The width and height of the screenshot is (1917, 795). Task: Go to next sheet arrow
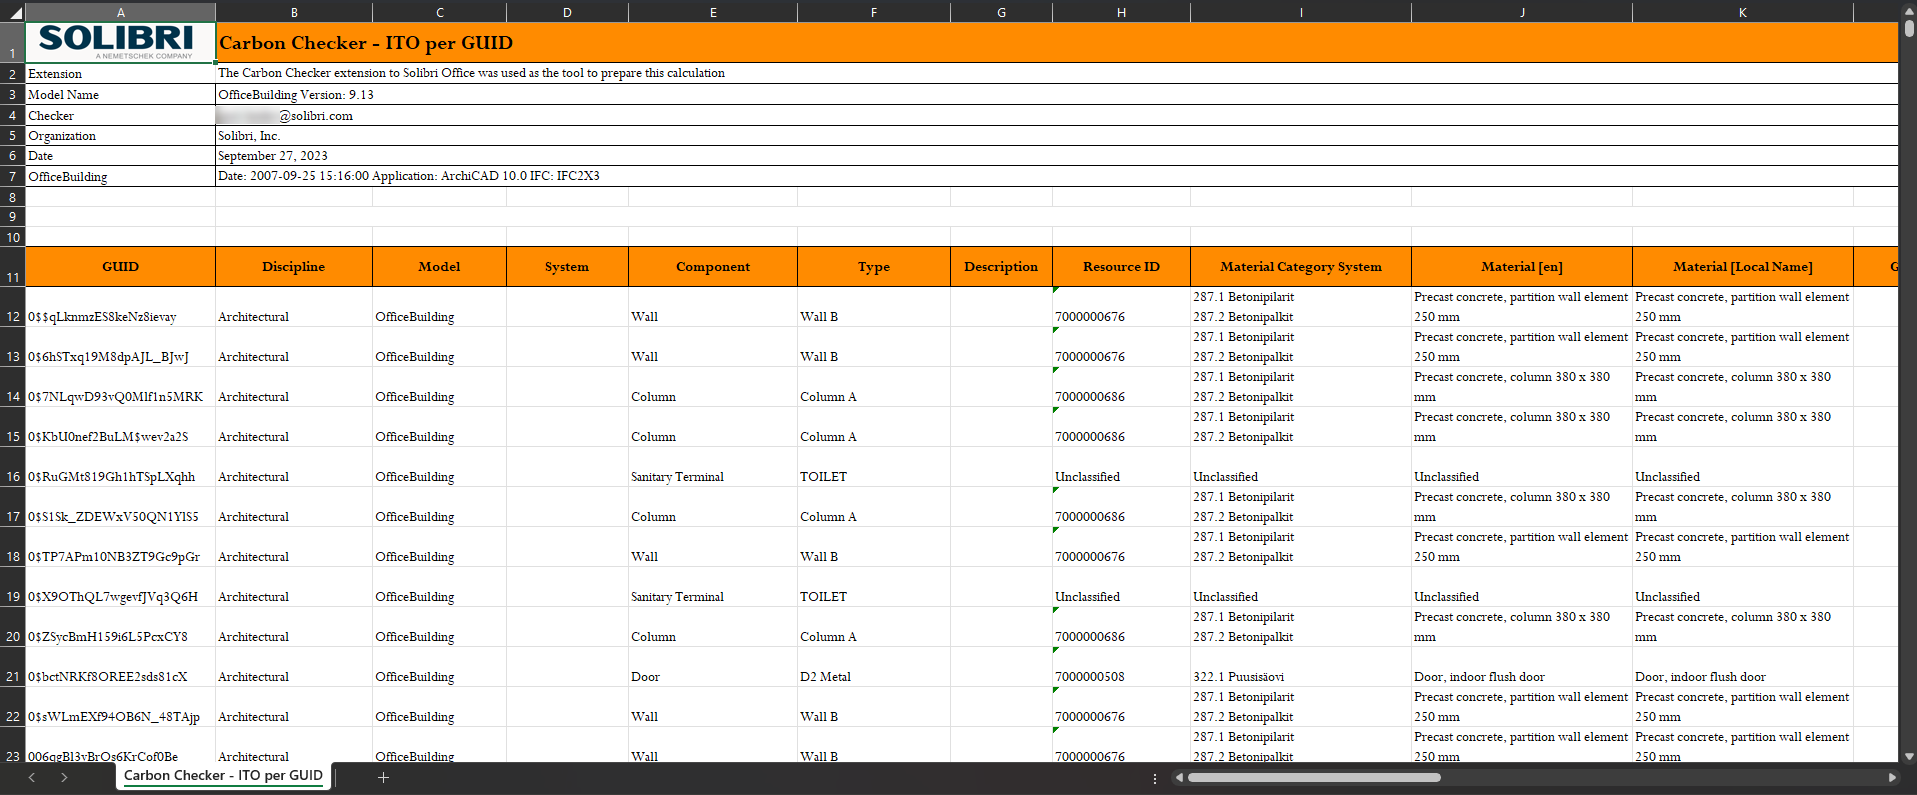[x=64, y=777]
